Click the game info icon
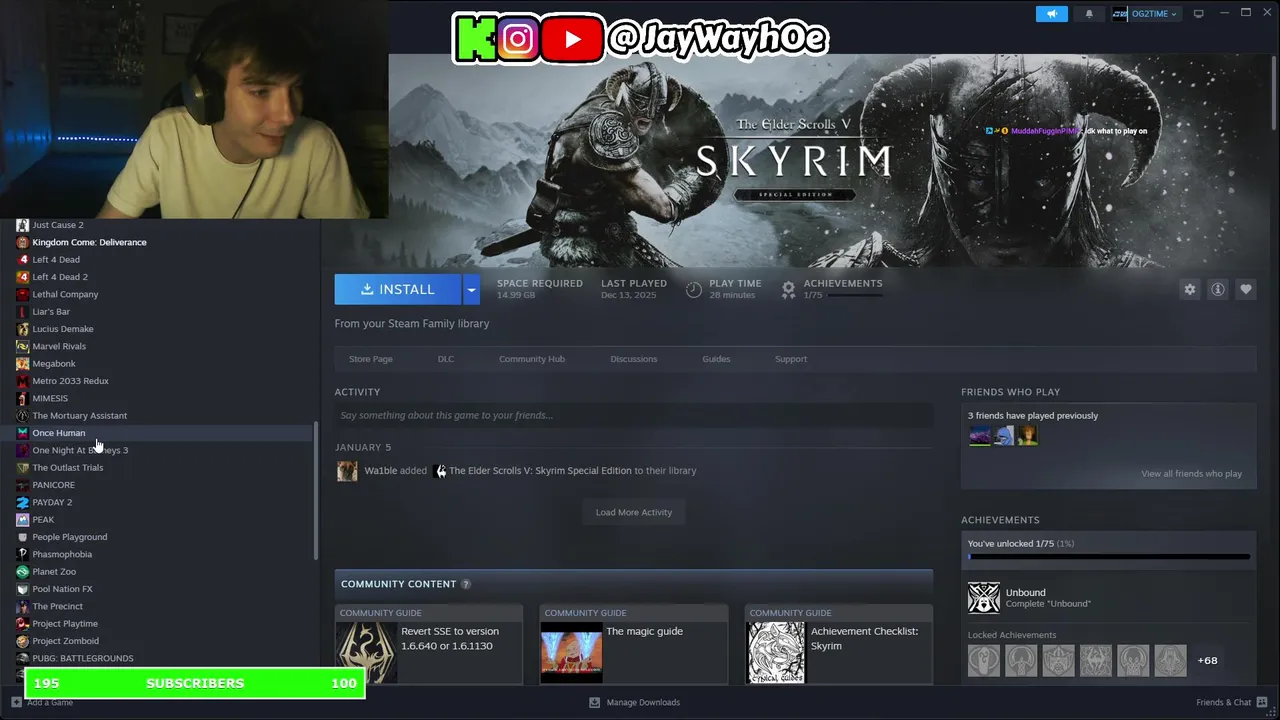 pos(1218,289)
